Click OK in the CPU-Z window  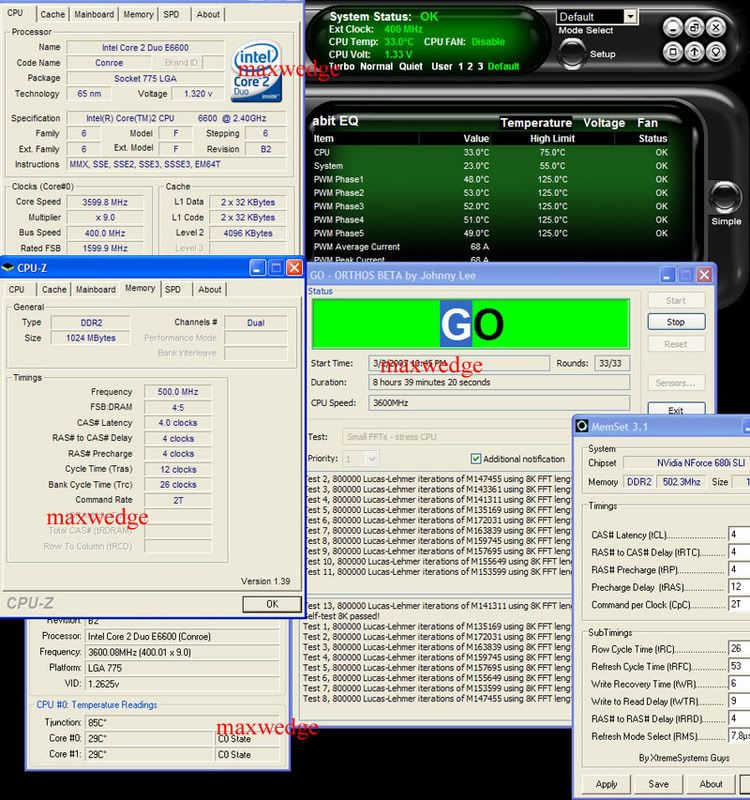click(x=272, y=604)
